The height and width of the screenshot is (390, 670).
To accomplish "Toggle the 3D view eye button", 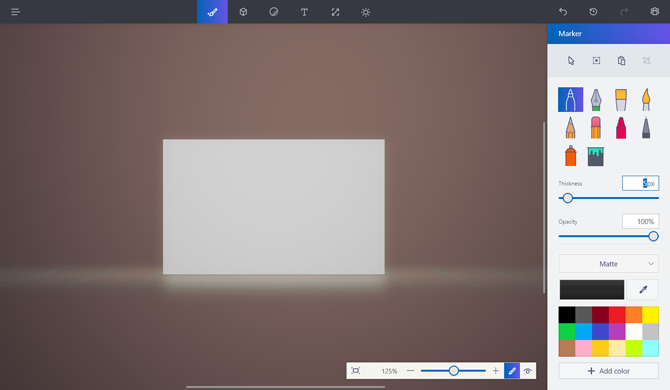I will coord(528,371).
